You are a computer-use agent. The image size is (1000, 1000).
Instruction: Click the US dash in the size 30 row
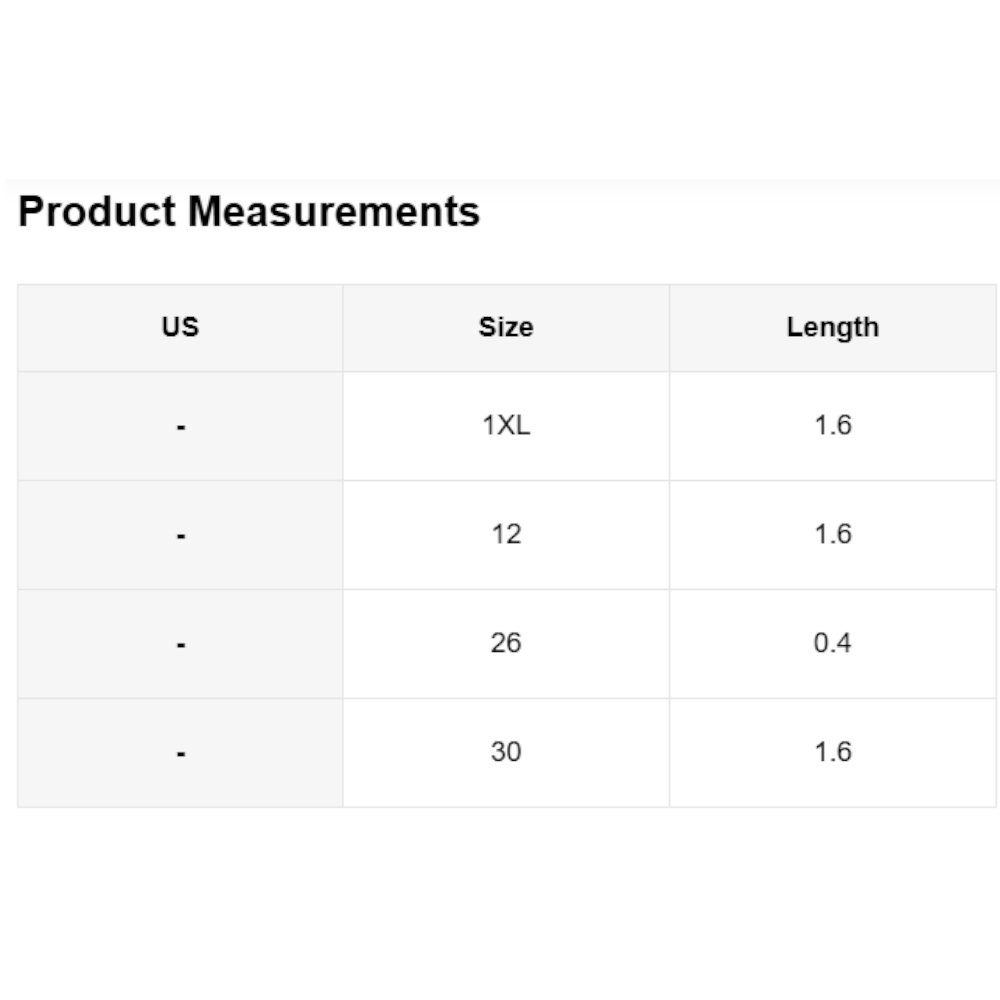(180, 755)
